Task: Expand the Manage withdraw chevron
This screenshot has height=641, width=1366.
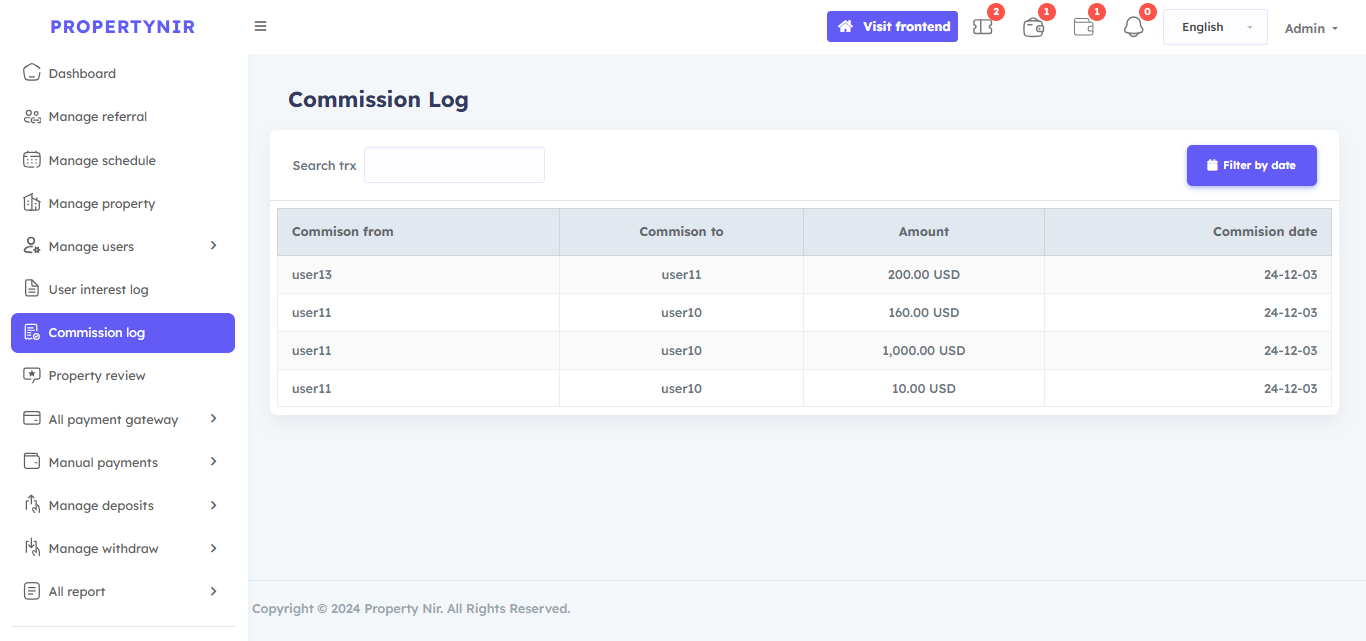Action: point(213,548)
